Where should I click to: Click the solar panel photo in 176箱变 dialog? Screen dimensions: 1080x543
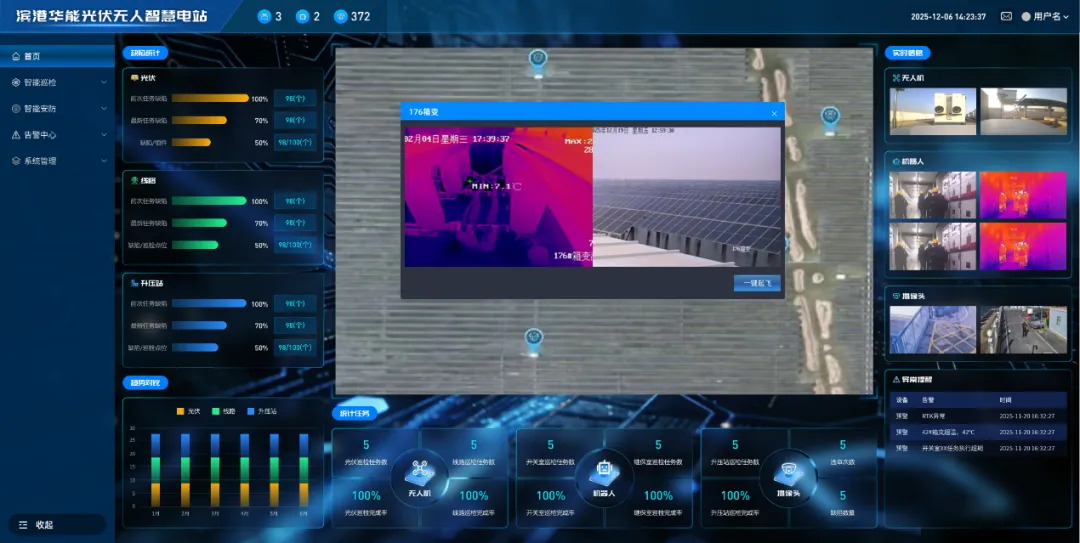687,197
